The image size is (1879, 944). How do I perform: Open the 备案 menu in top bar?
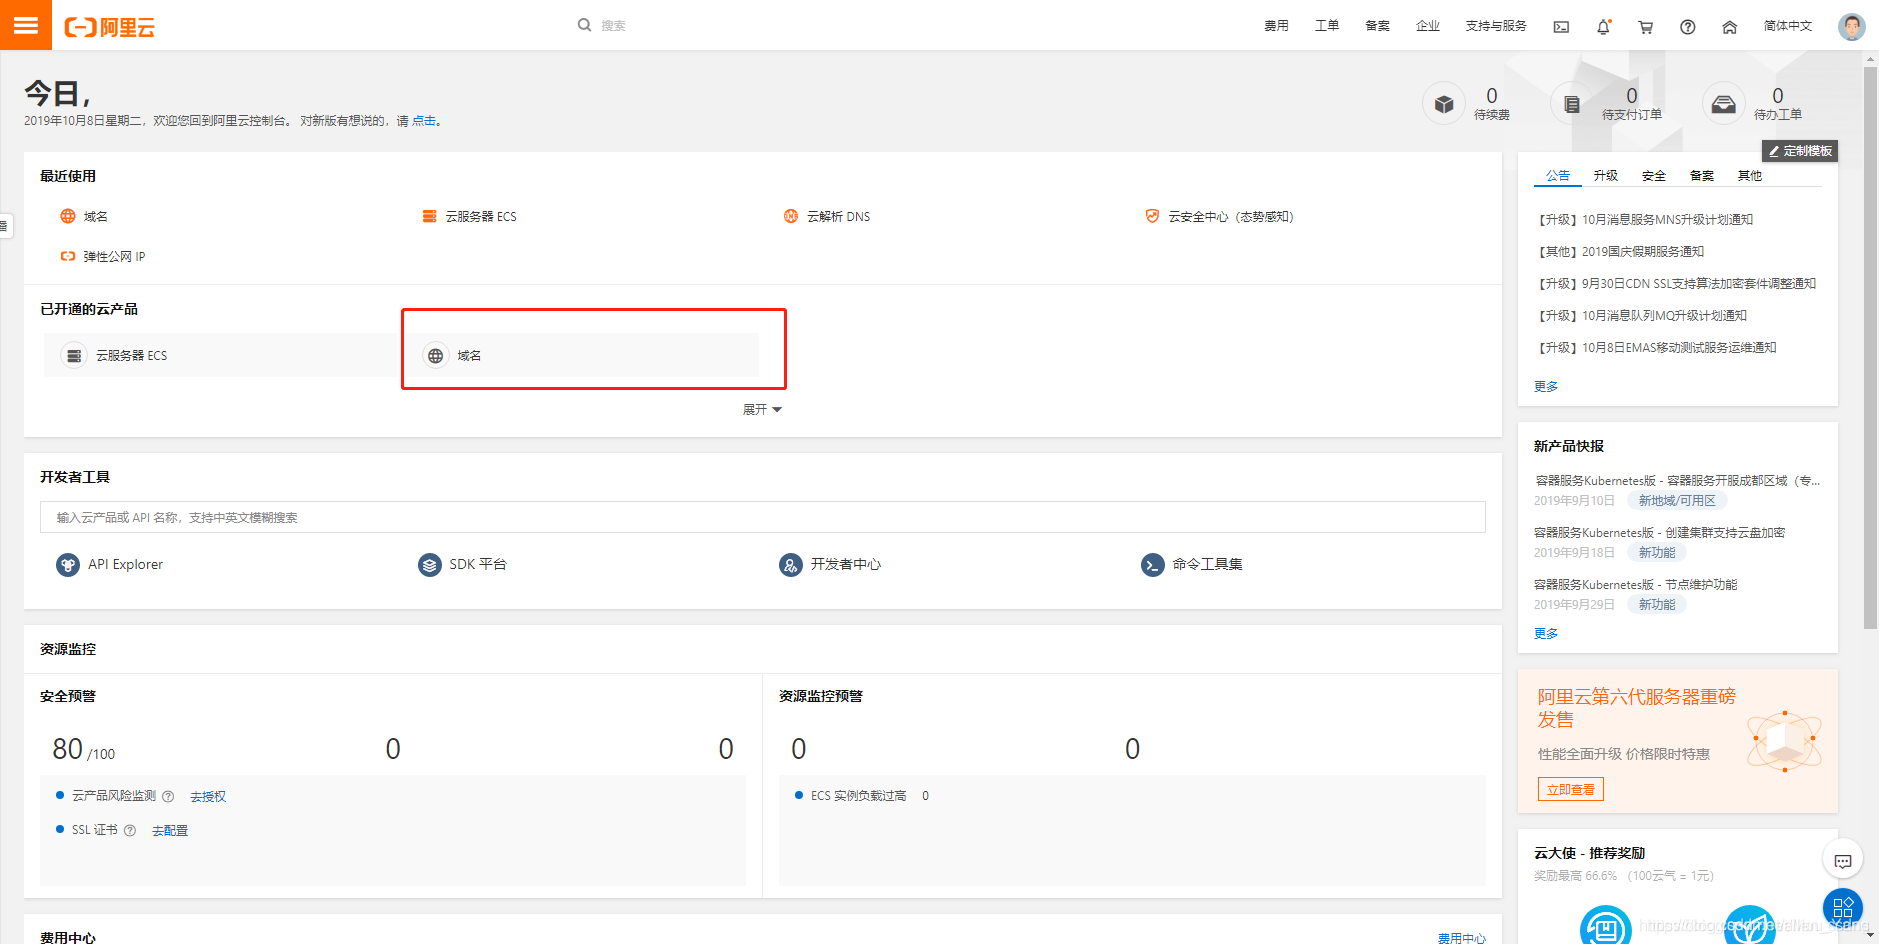1378,26
